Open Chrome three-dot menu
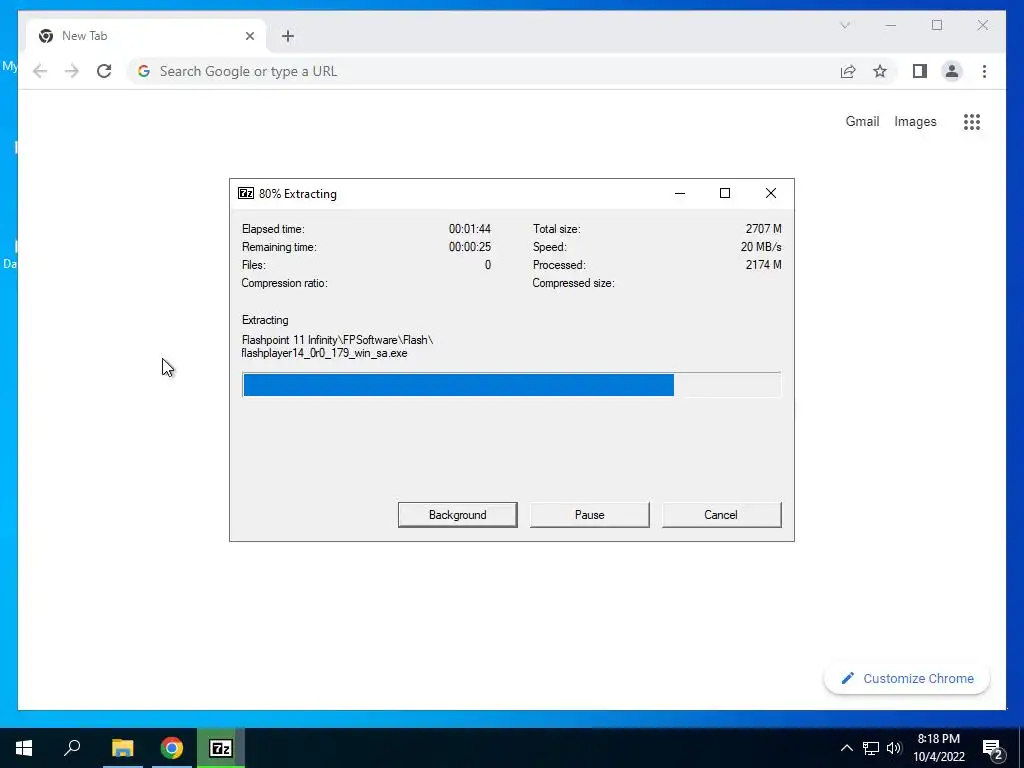 click(x=984, y=71)
